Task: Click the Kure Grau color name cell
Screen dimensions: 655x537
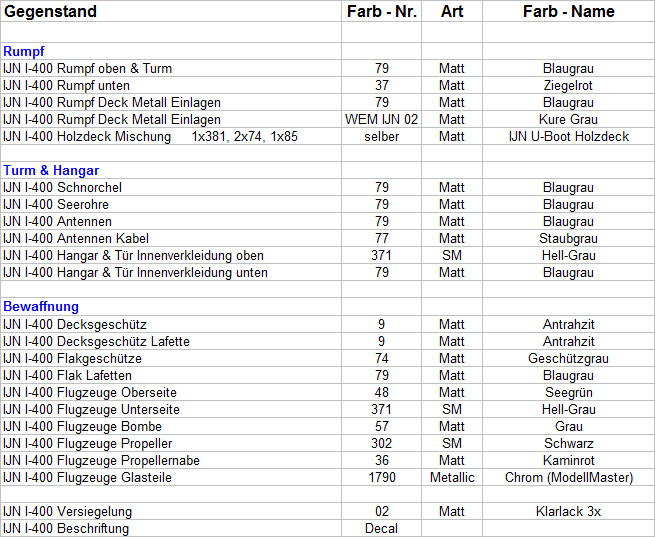Action: click(x=568, y=120)
